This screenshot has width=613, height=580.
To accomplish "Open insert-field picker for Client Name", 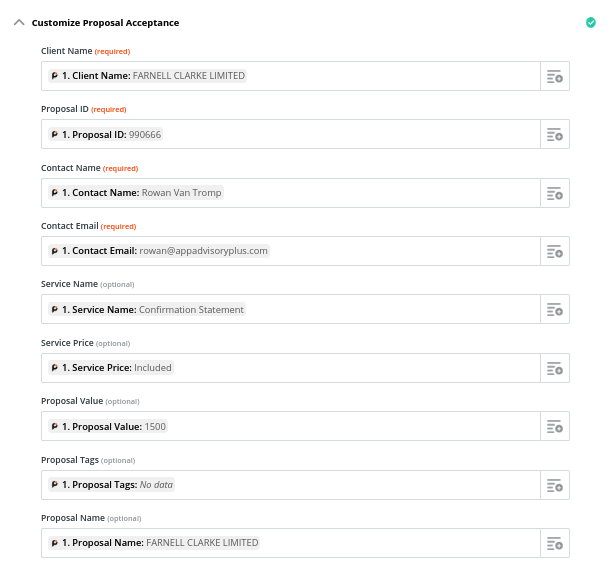I will point(555,76).
